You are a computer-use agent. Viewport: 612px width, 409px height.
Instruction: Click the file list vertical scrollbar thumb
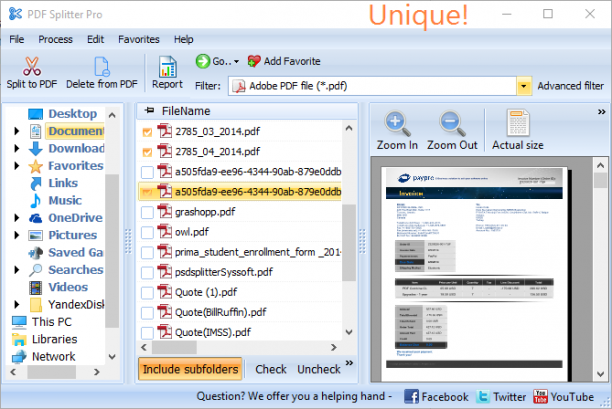pos(349,242)
